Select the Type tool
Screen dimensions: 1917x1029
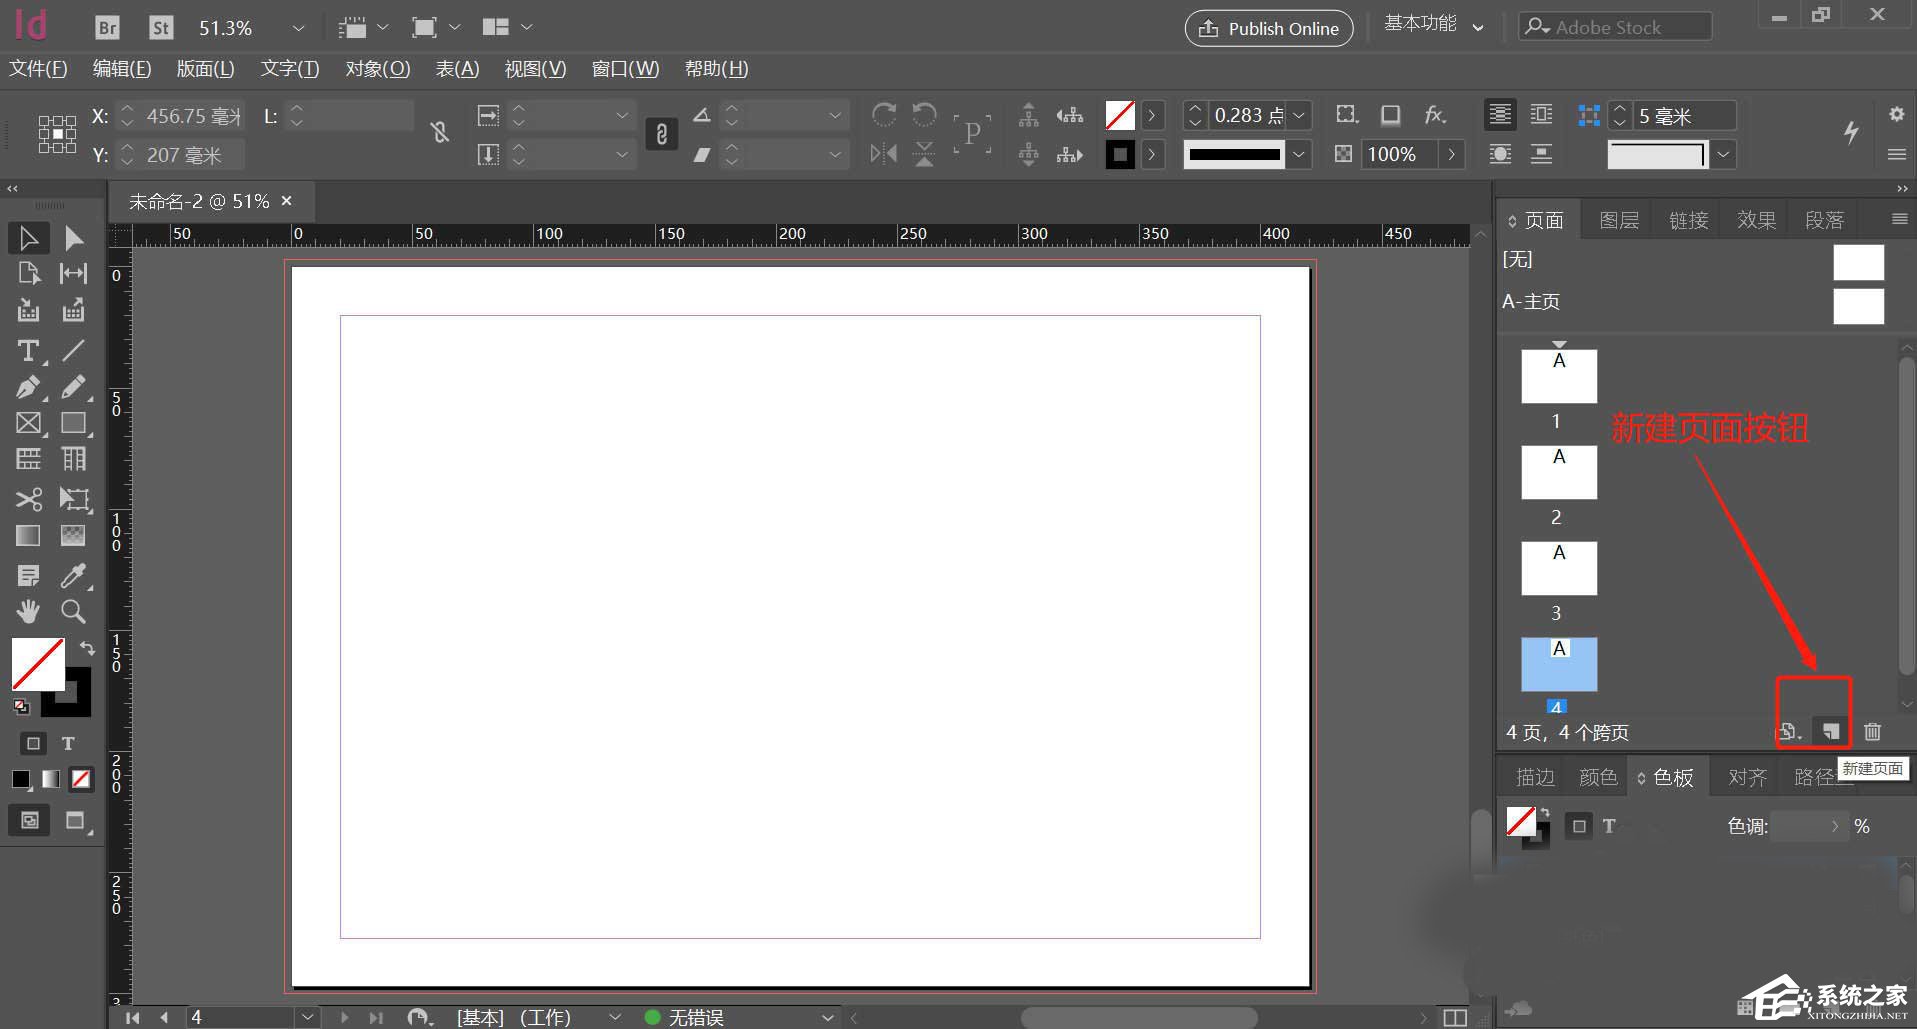(x=28, y=351)
